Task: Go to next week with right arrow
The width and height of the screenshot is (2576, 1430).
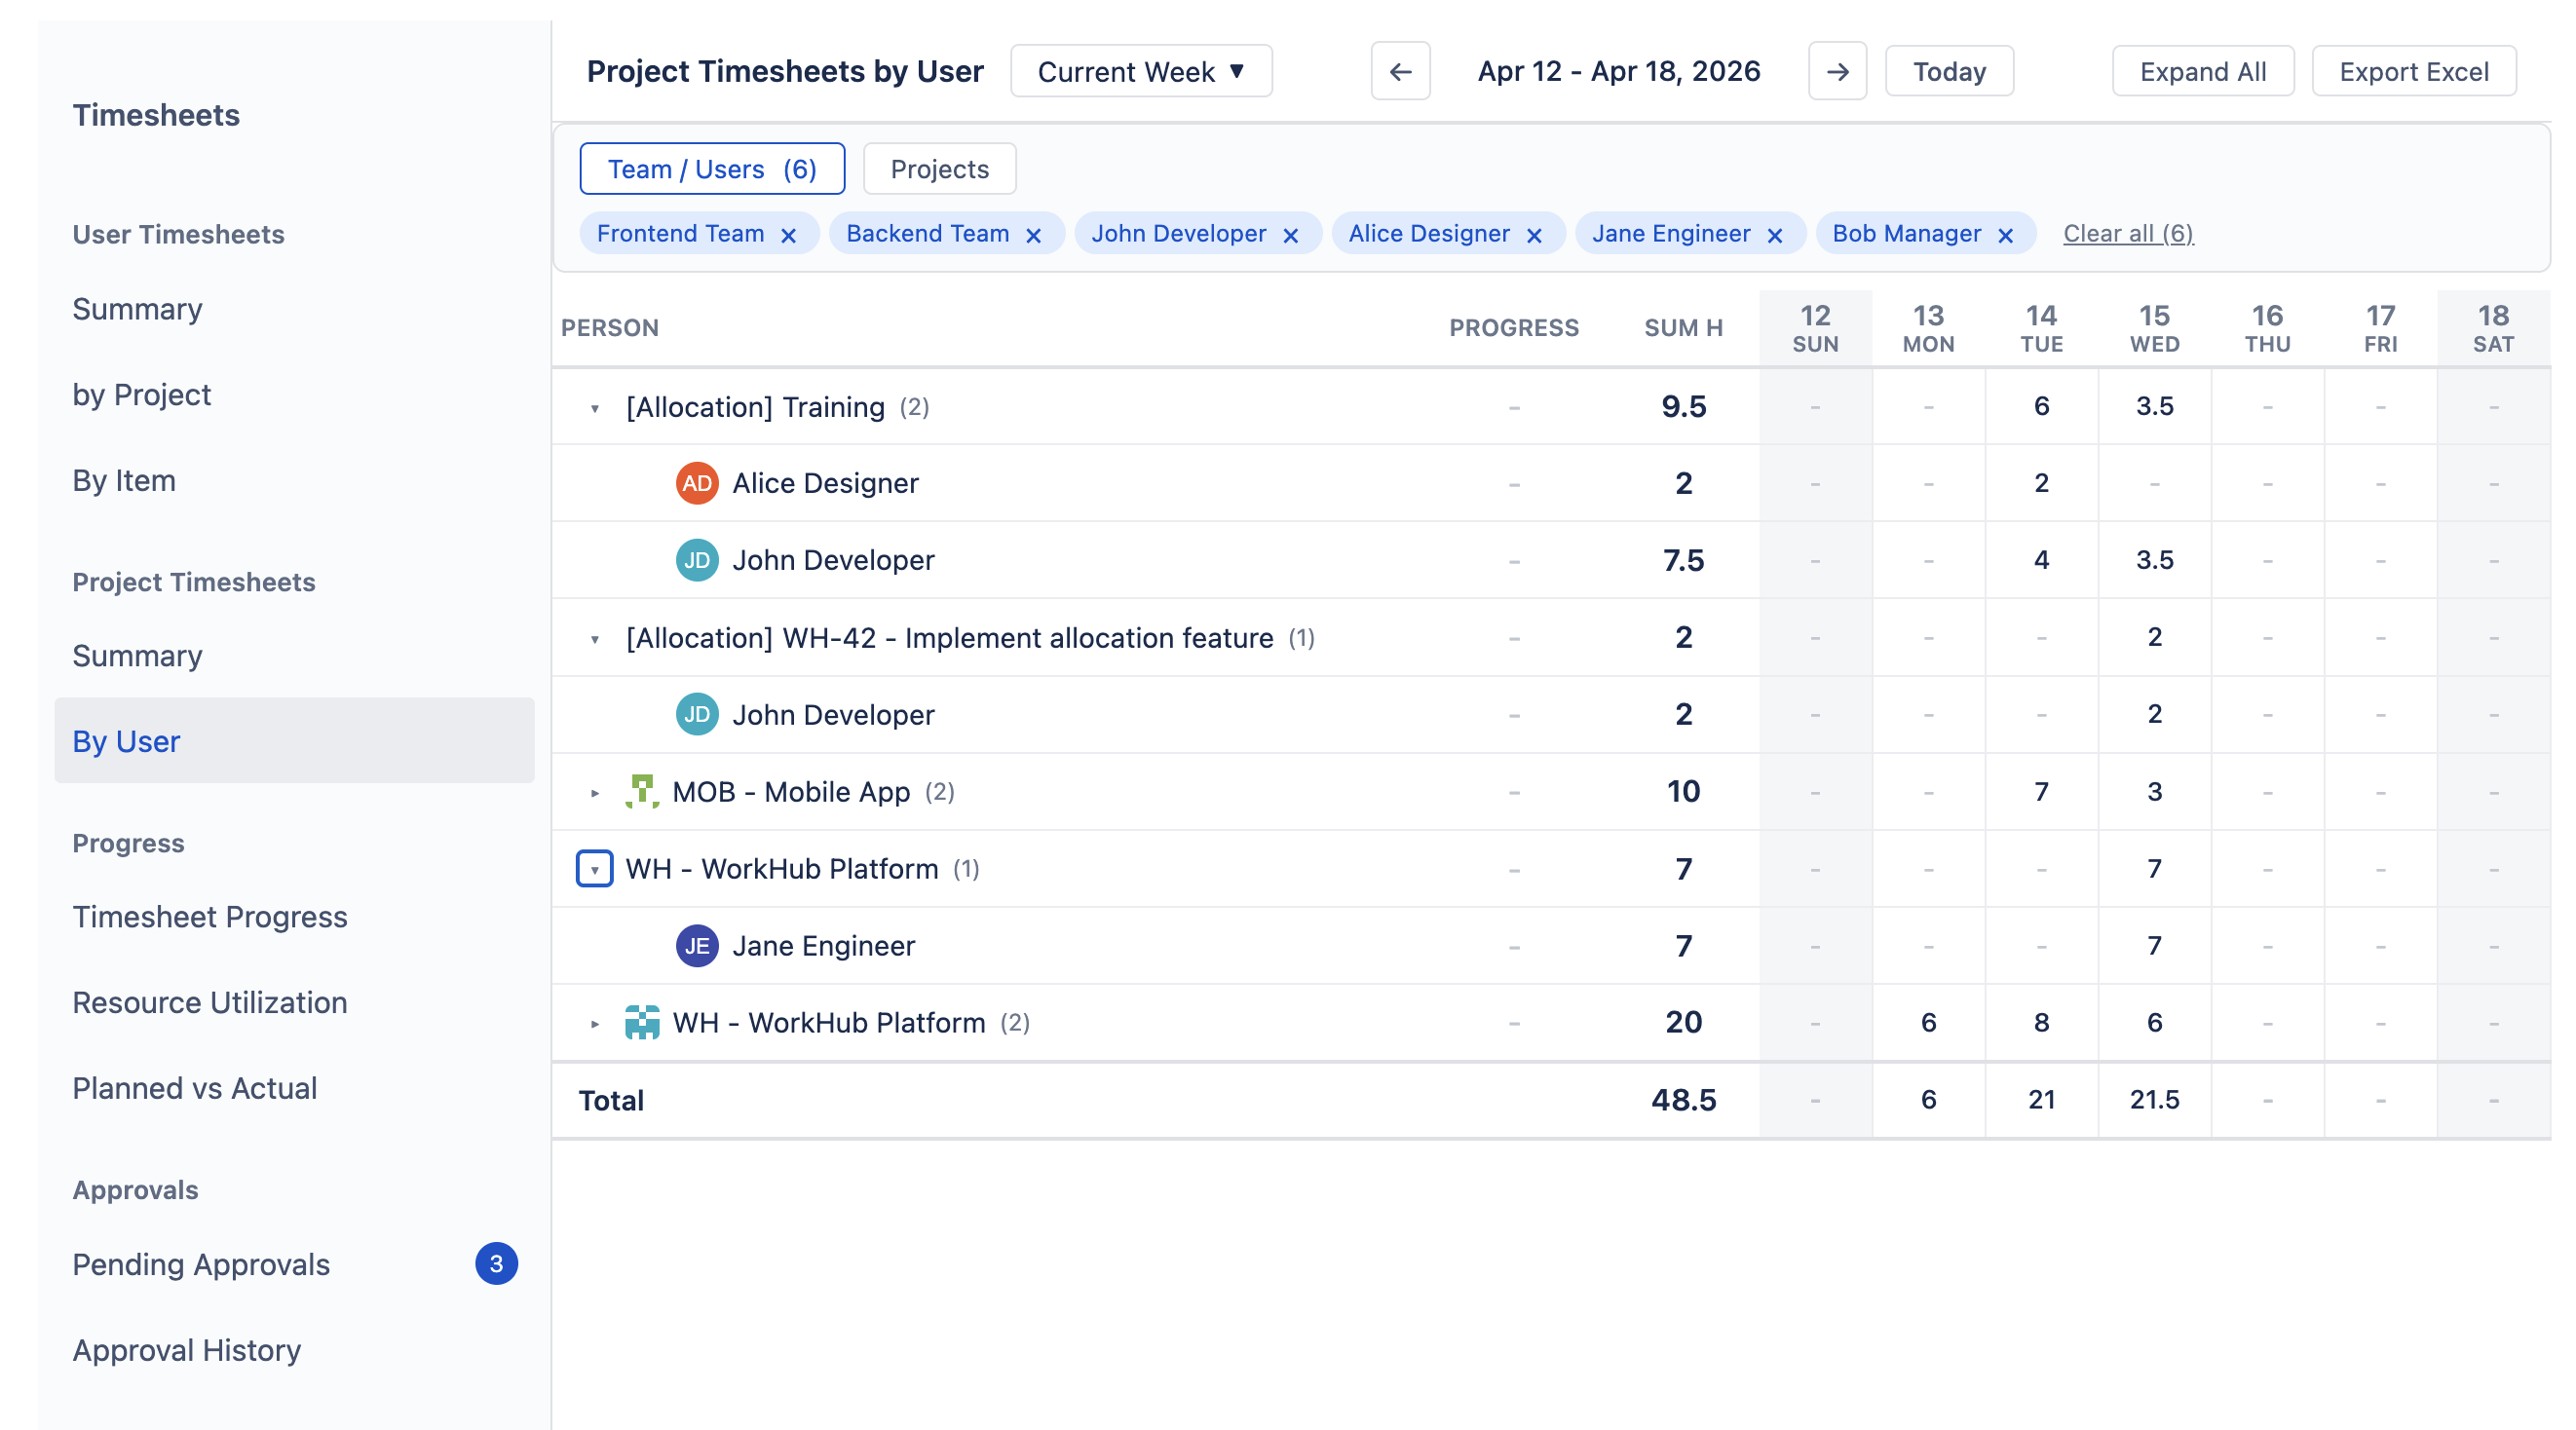Action: coord(1838,71)
